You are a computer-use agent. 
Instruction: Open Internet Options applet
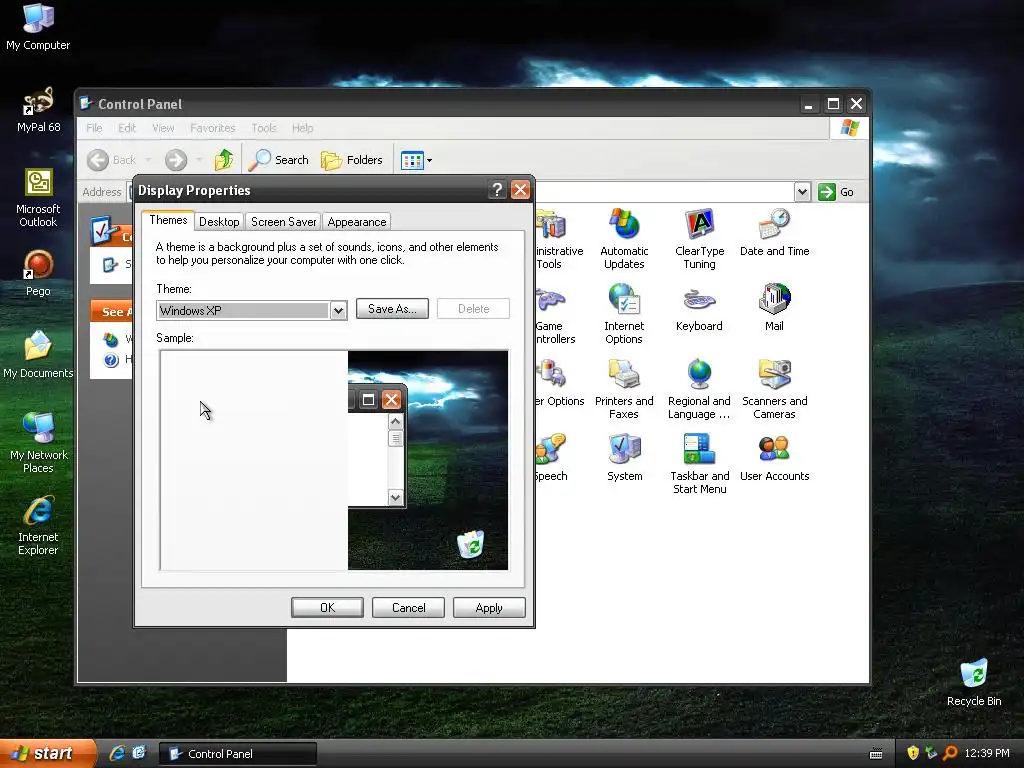(624, 313)
